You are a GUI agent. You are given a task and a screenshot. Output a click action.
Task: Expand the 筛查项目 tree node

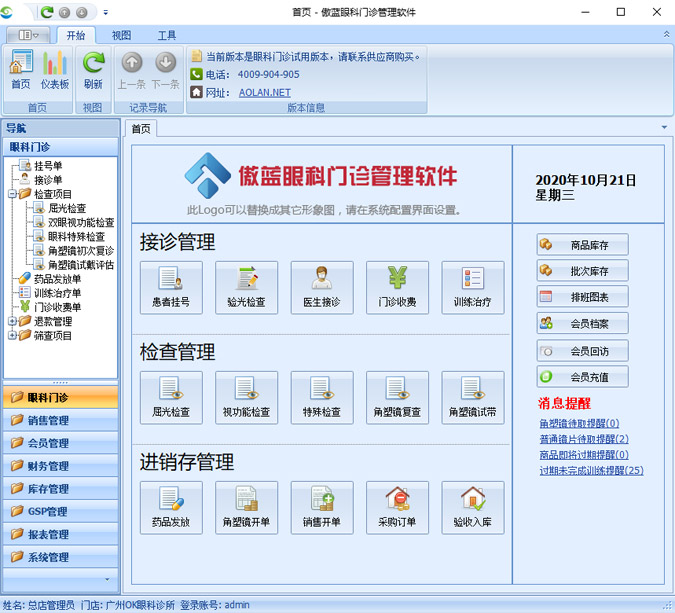coord(12,336)
